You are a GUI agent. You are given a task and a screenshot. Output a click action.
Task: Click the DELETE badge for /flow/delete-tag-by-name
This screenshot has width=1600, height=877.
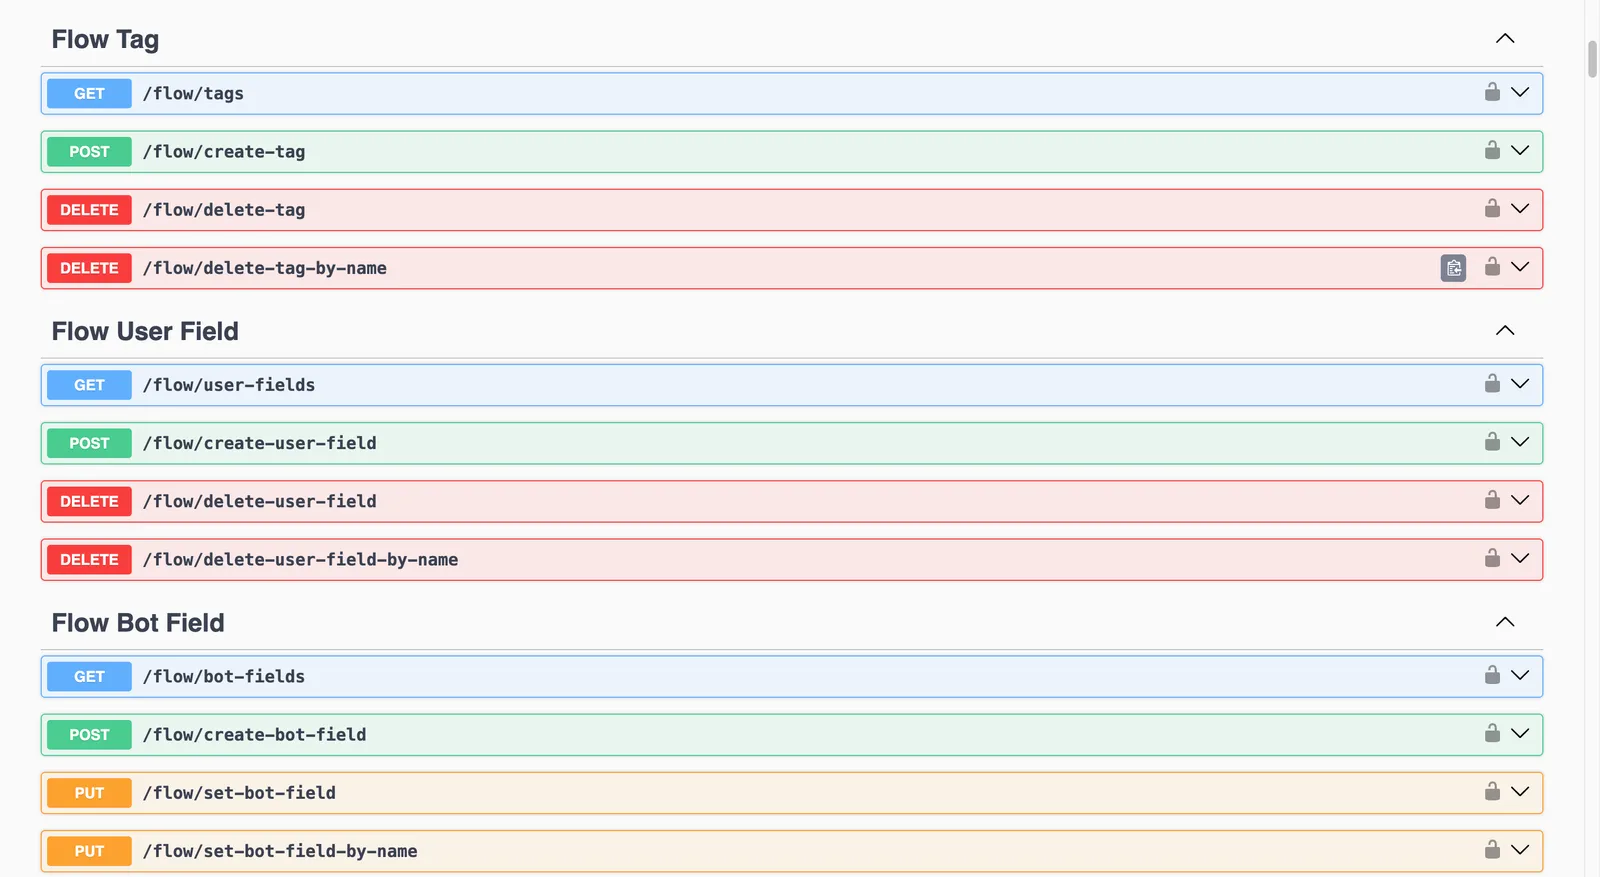(x=89, y=268)
